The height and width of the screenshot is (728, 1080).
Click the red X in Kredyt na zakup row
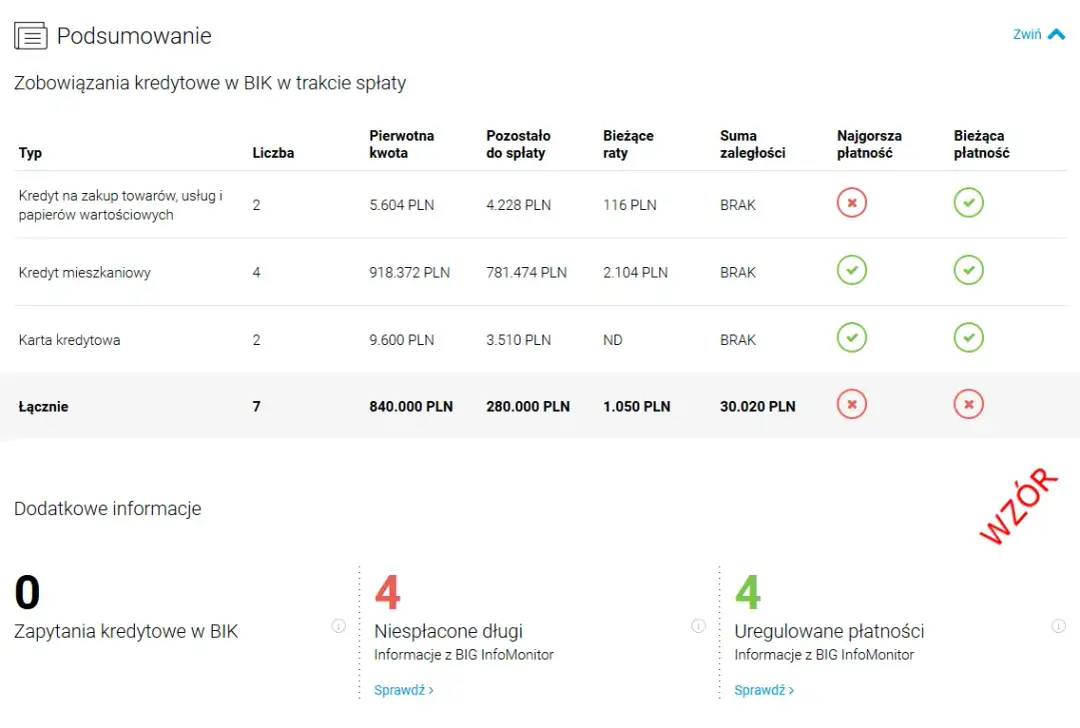coord(851,203)
